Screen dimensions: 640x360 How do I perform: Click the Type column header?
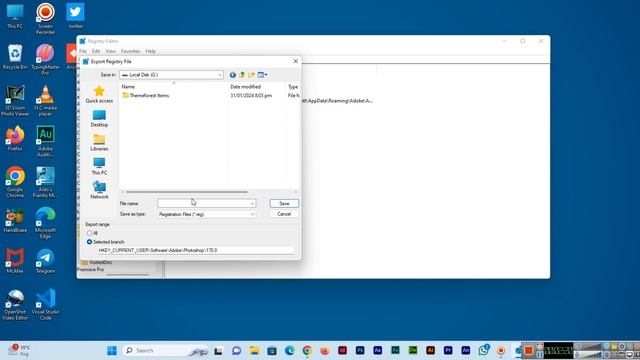[293, 87]
